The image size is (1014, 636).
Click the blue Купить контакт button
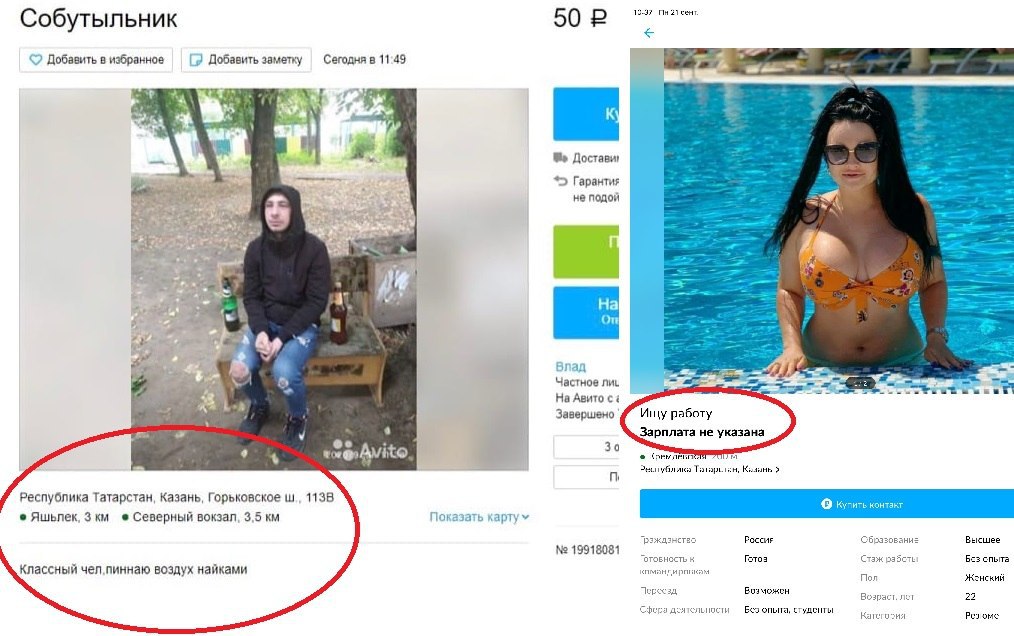coord(827,503)
